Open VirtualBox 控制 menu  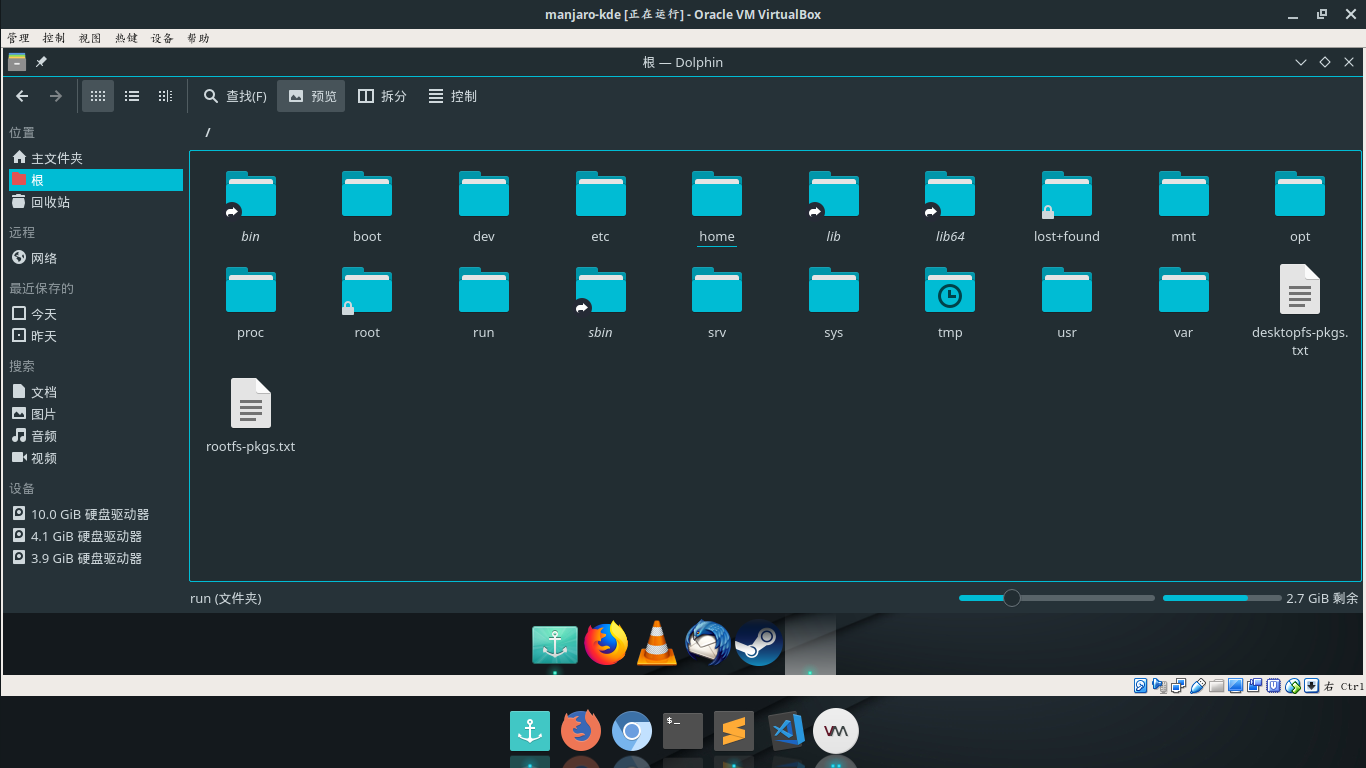tap(54, 38)
